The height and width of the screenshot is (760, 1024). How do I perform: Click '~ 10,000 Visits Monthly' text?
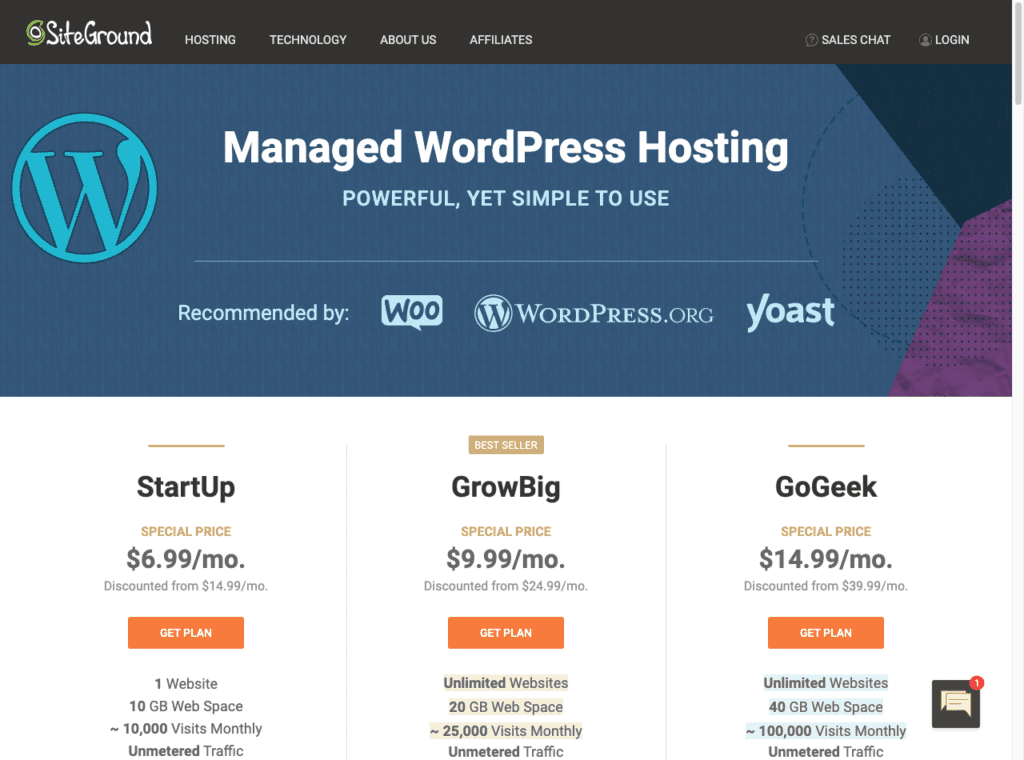186,729
